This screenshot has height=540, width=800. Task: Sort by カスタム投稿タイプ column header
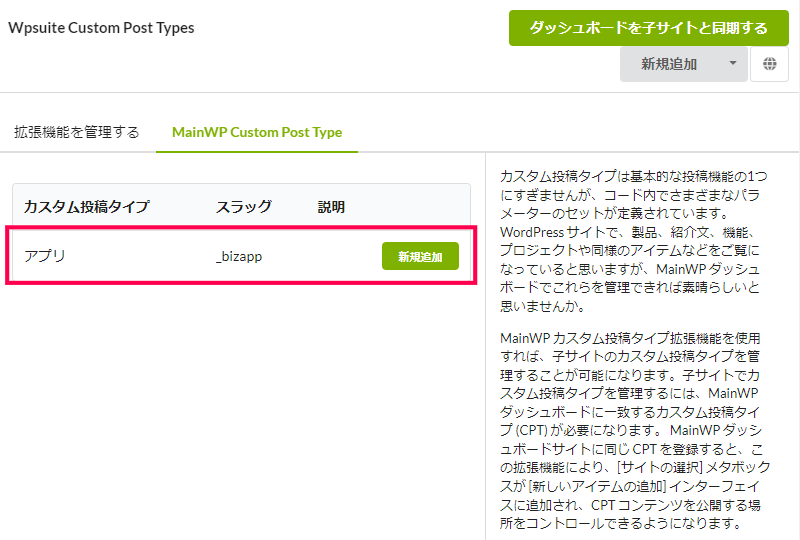pos(86,207)
